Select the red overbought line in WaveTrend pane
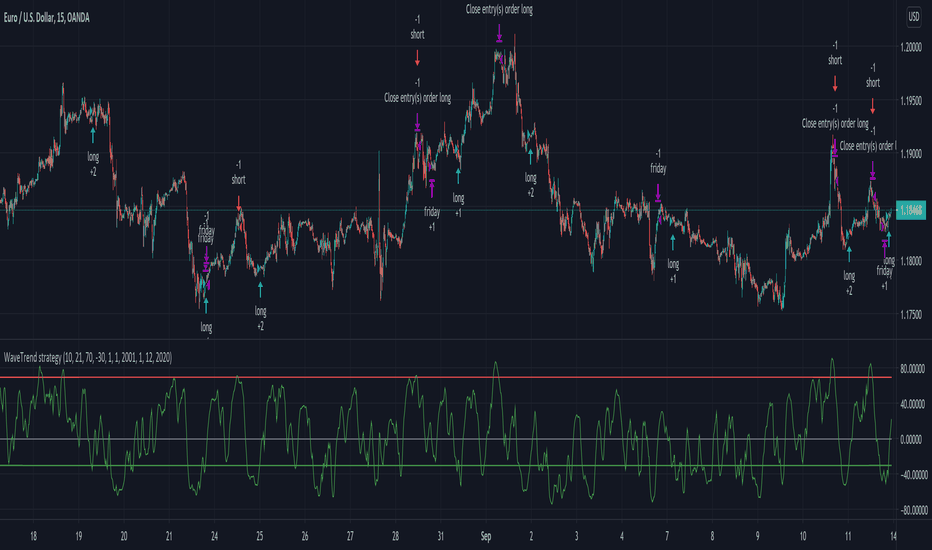This screenshot has width=932, height=550. (446, 378)
